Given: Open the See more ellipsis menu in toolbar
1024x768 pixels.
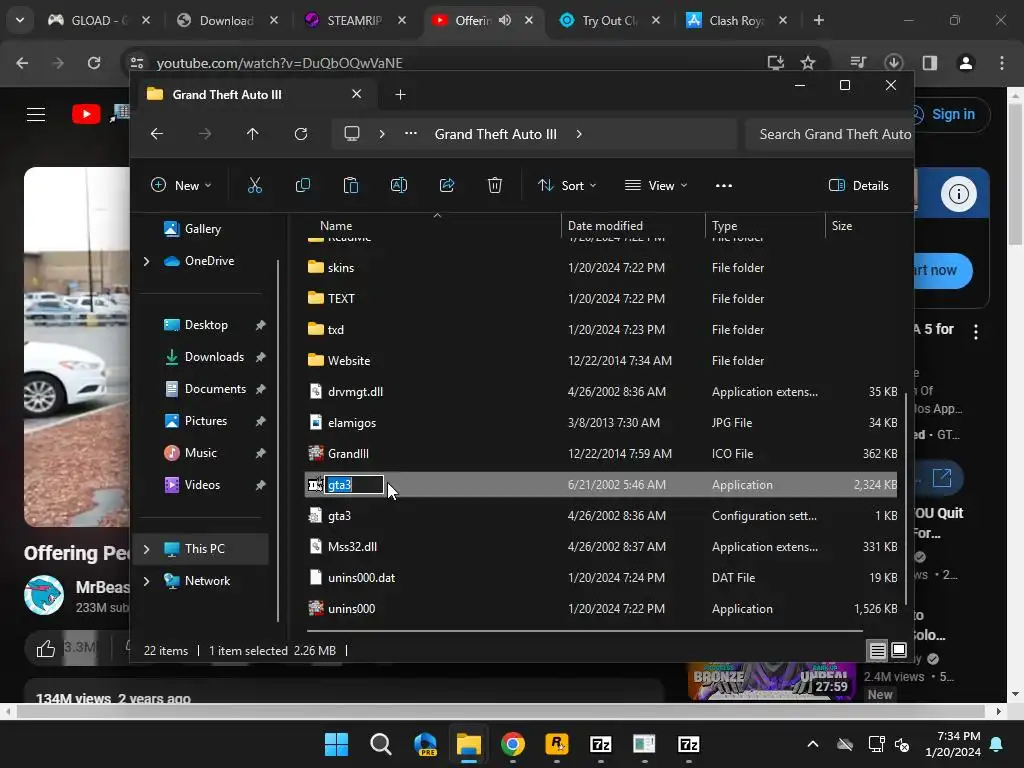Looking at the screenshot, I should 724,185.
